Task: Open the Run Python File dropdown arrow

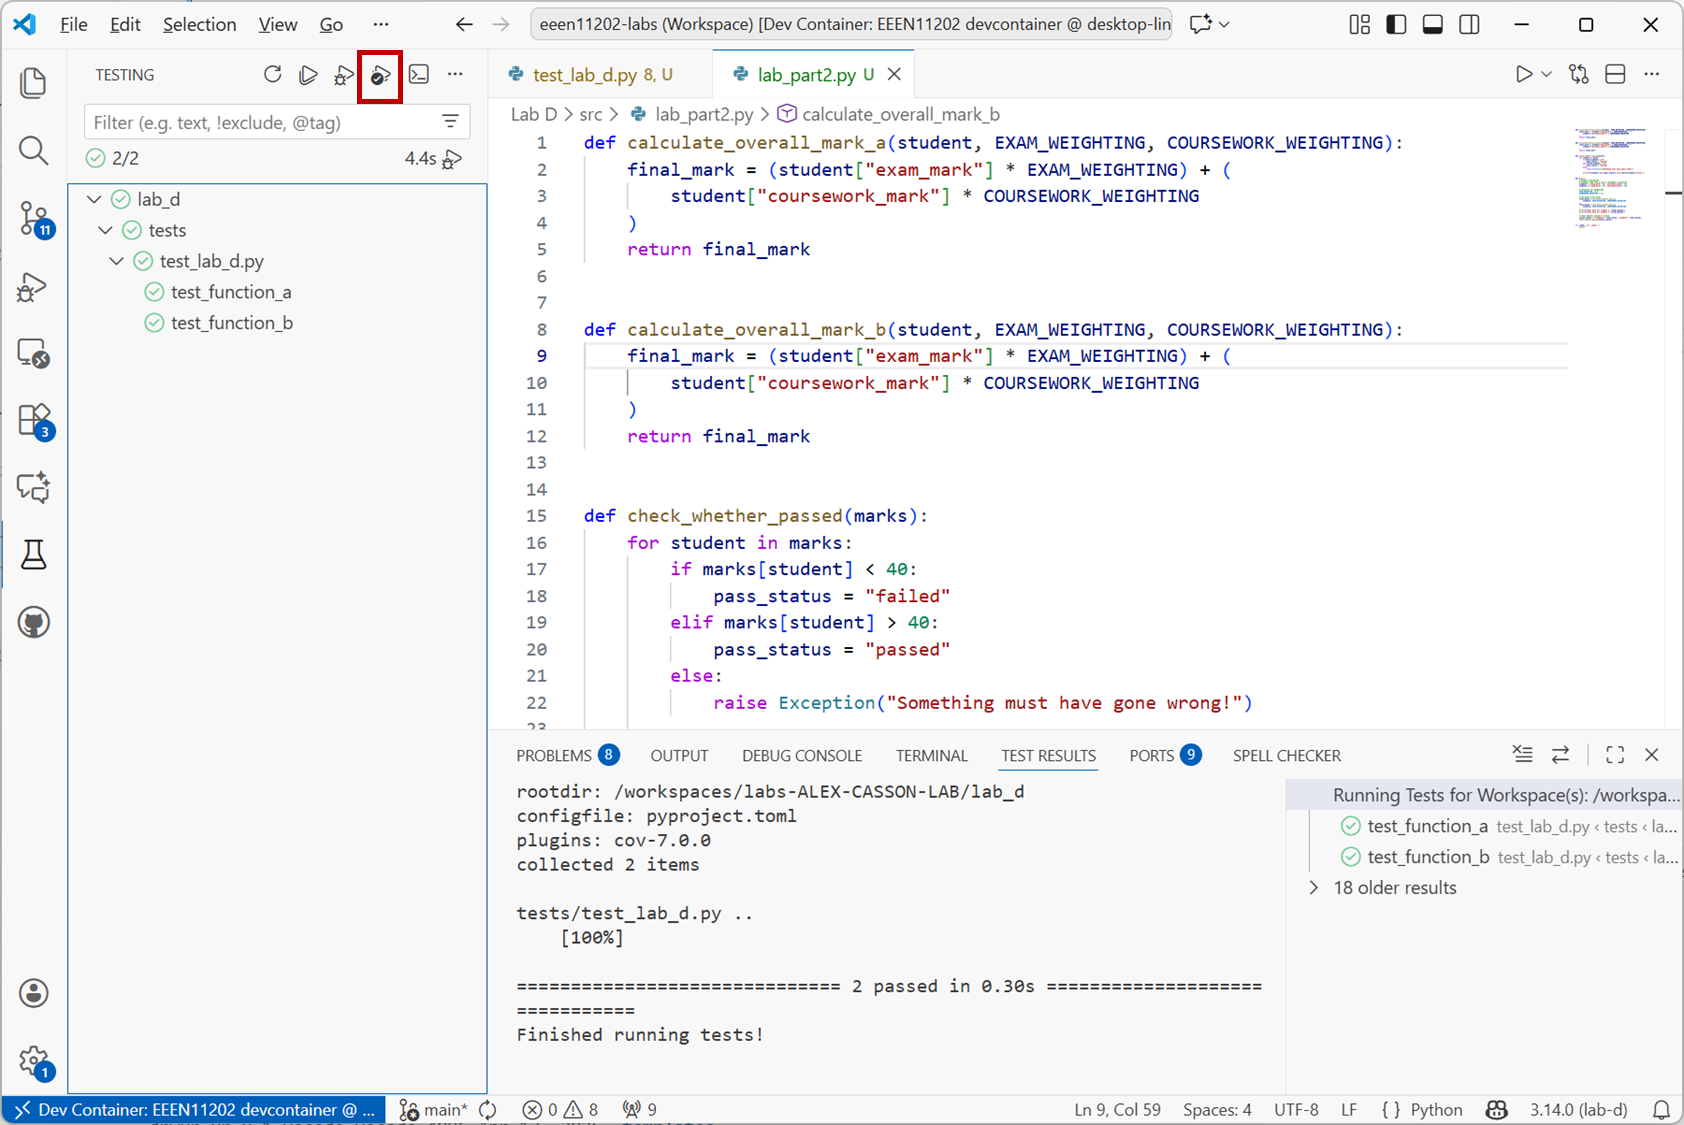Action: 1547,75
